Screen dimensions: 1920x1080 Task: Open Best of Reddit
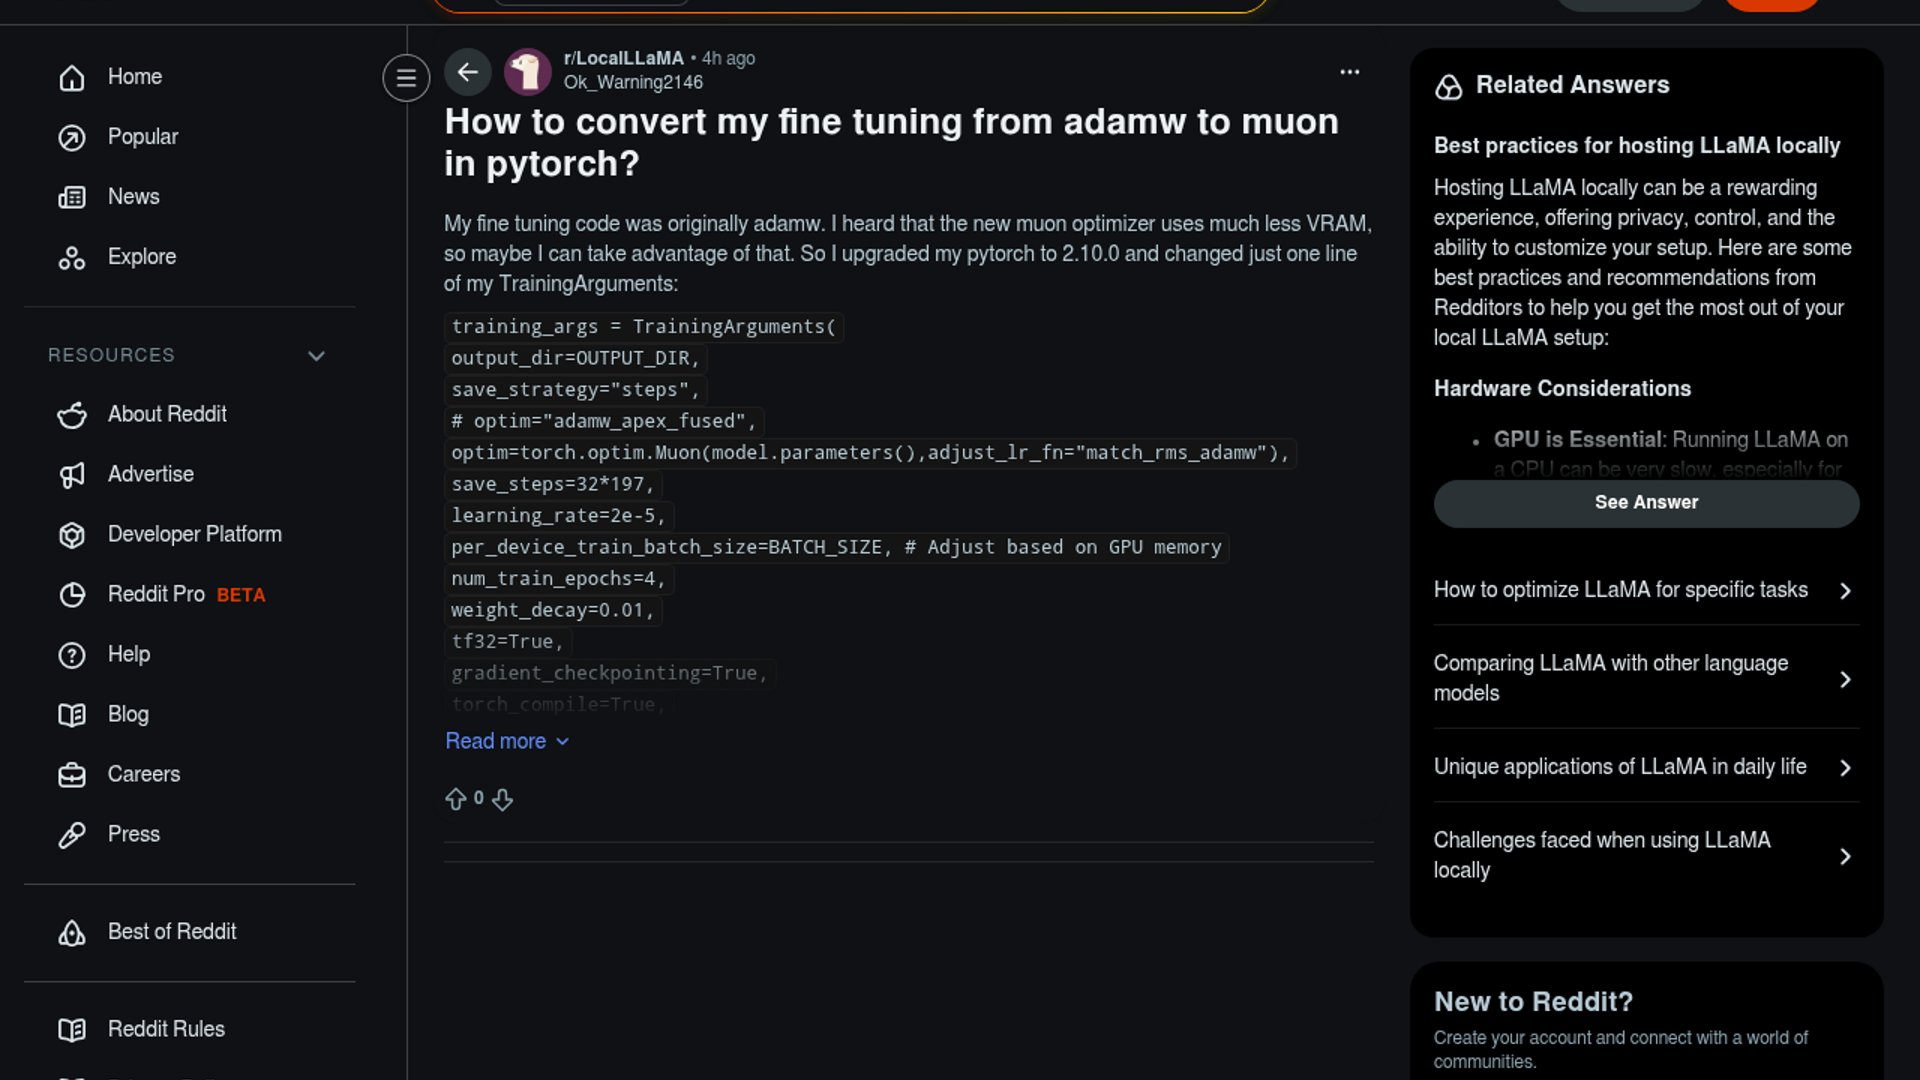point(171,932)
